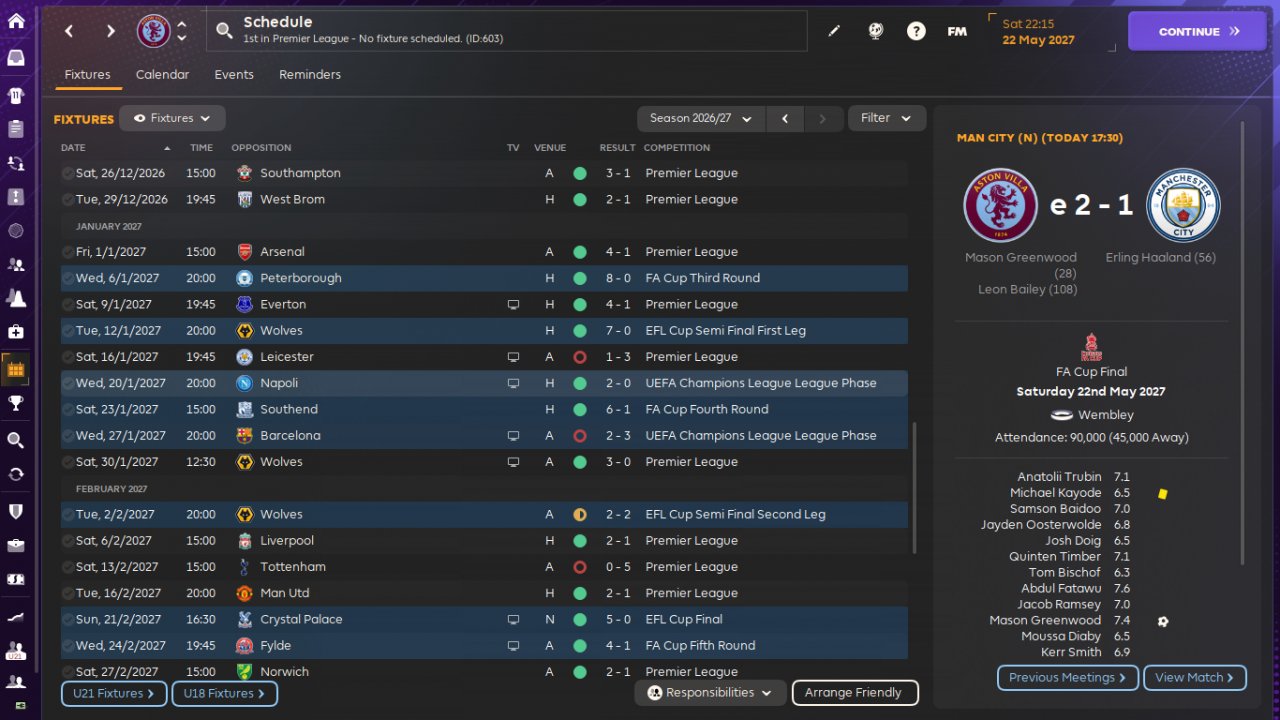The height and width of the screenshot is (720, 1280).
Task: Toggle the reminder tick on Napoli fixture
Action: coord(68,383)
